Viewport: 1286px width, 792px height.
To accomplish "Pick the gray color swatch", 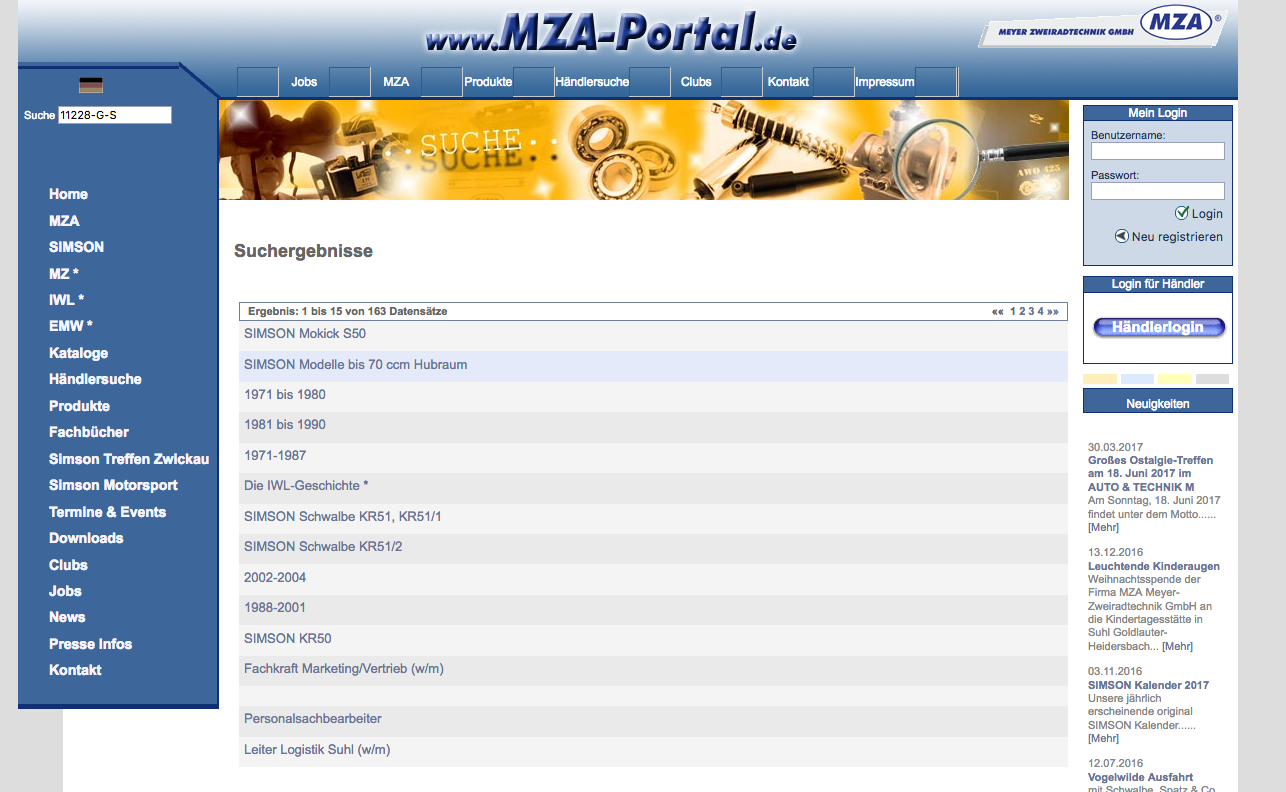I will tap(1212, 379).
